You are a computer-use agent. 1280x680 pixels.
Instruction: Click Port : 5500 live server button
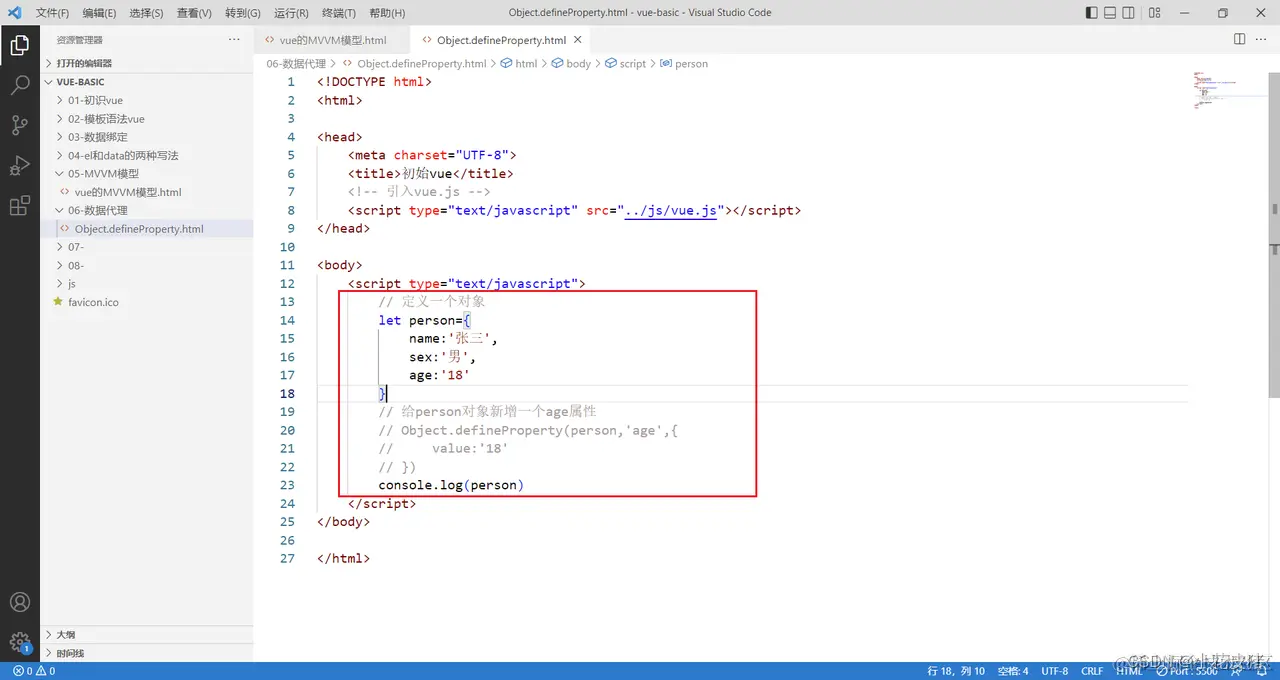click(1186, 671)
